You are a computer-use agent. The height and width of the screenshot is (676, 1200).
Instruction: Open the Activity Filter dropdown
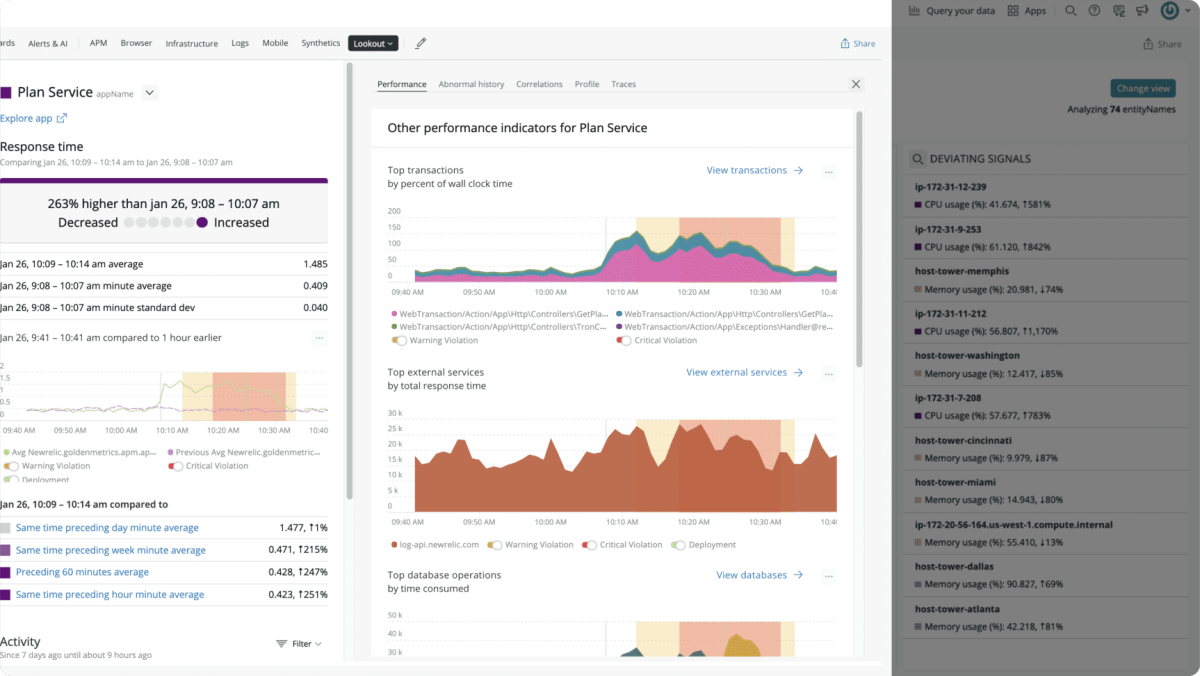click(300, 644)
